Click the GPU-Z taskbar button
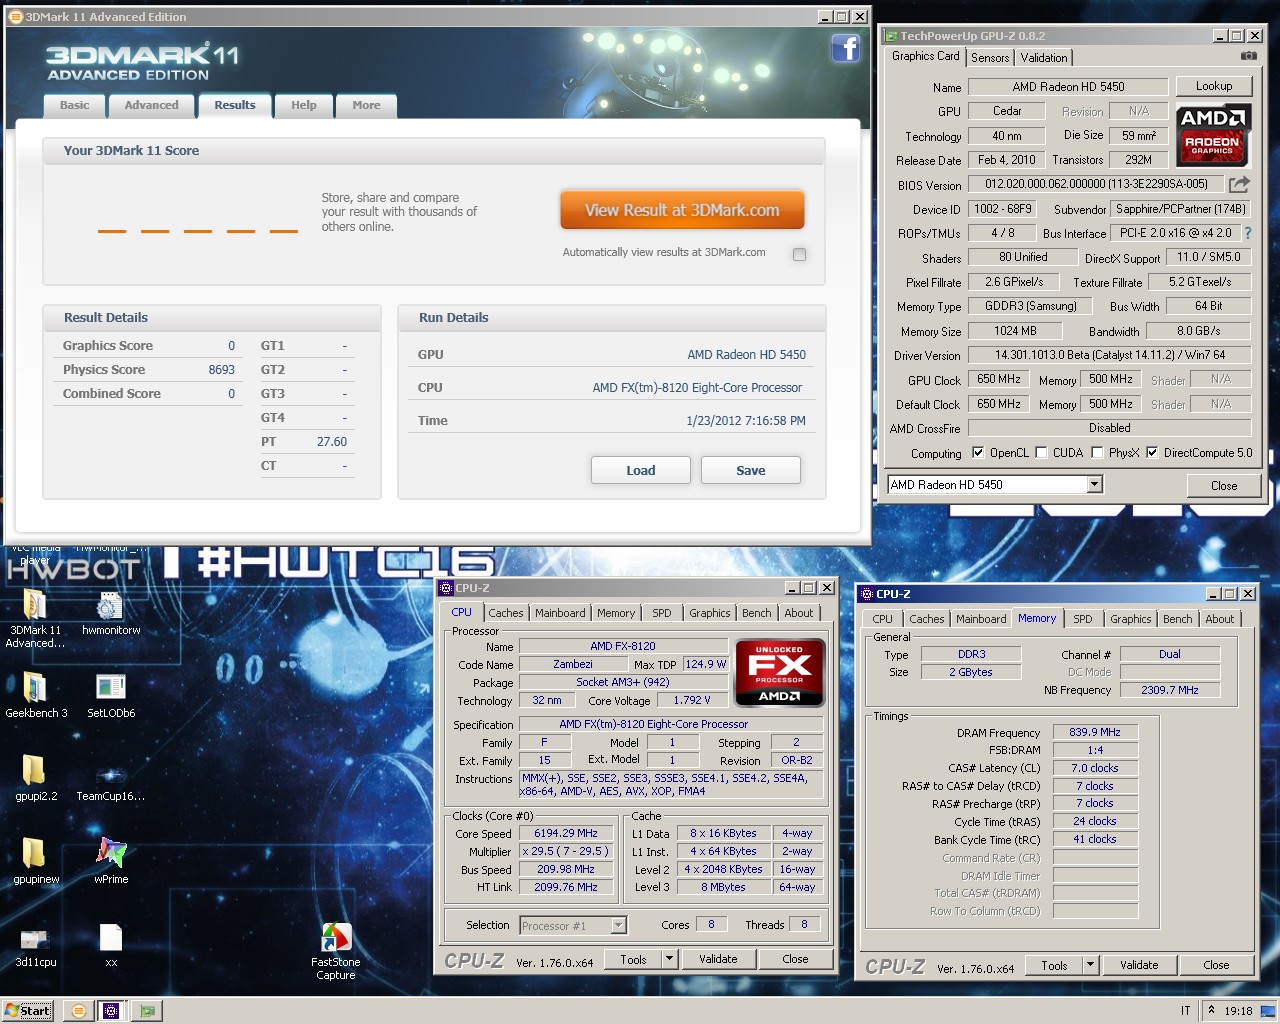 click(x=147, y=1010)
